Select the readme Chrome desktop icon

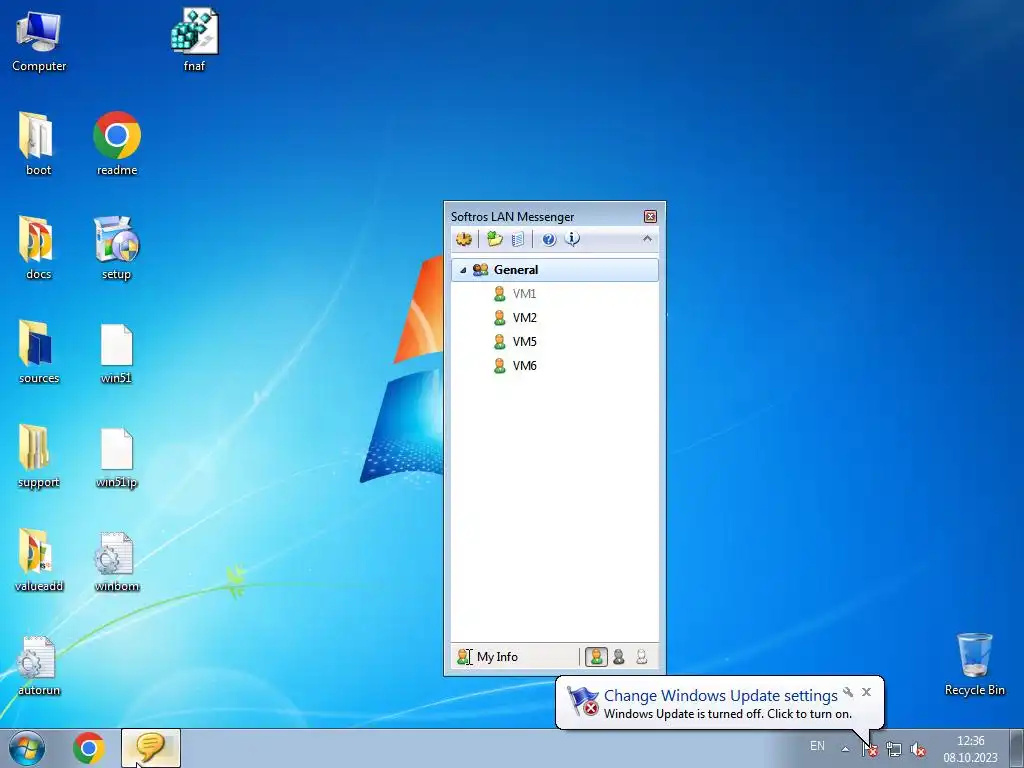(x=117, y=144)
